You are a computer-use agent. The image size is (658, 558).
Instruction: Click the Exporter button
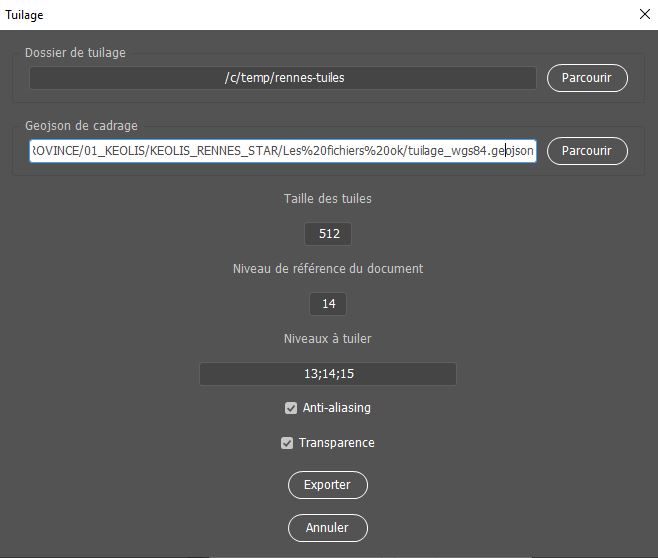pos(328,485)
